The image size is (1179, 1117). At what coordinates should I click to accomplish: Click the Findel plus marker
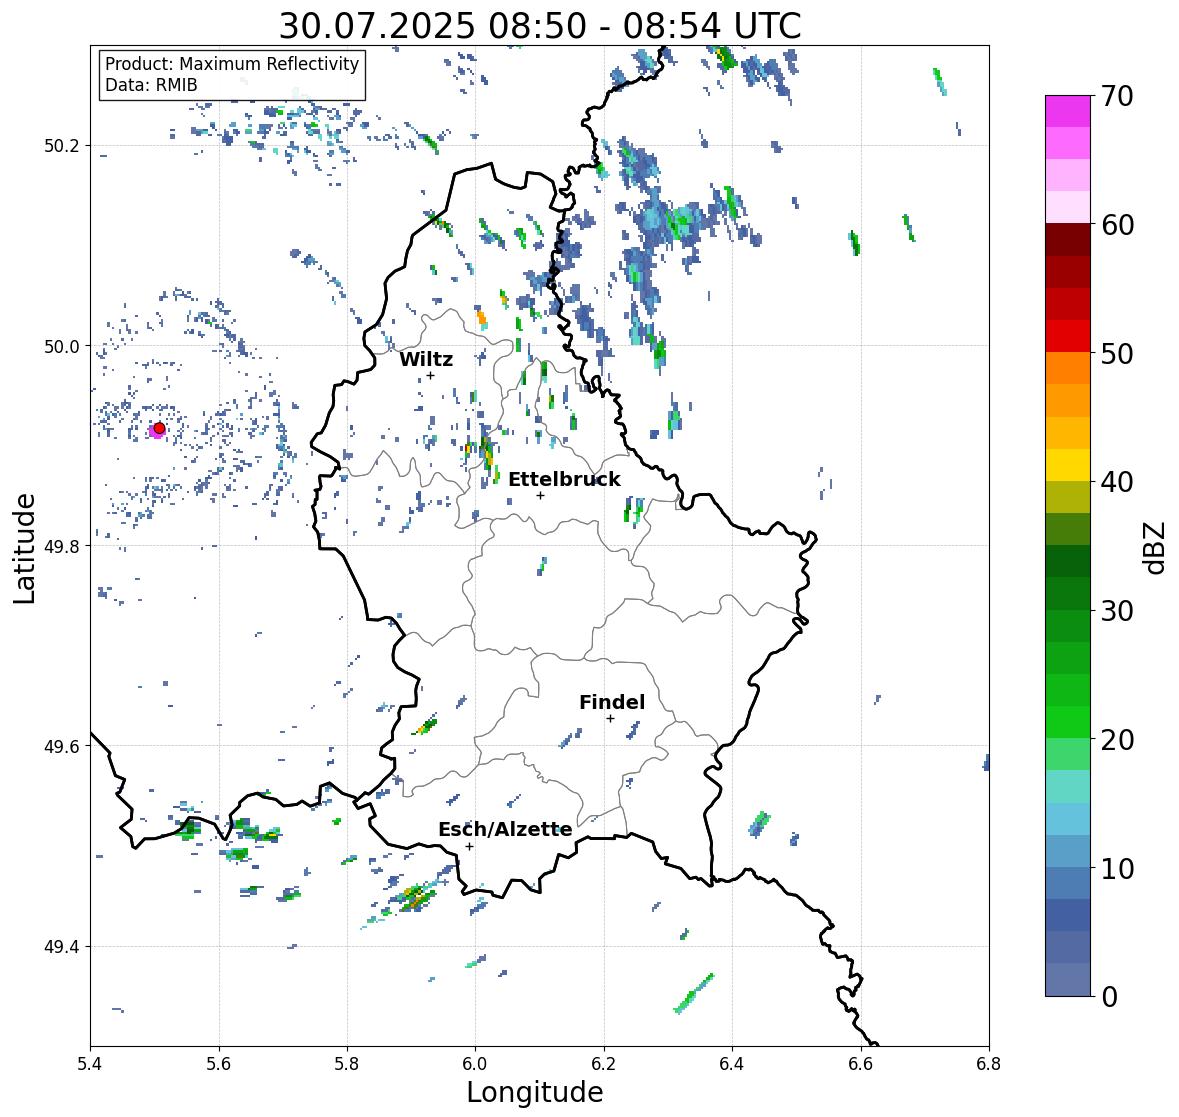pos(611,719)
